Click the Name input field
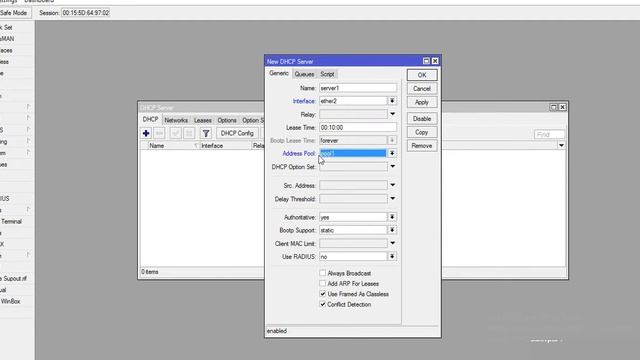 click(358, 88)
